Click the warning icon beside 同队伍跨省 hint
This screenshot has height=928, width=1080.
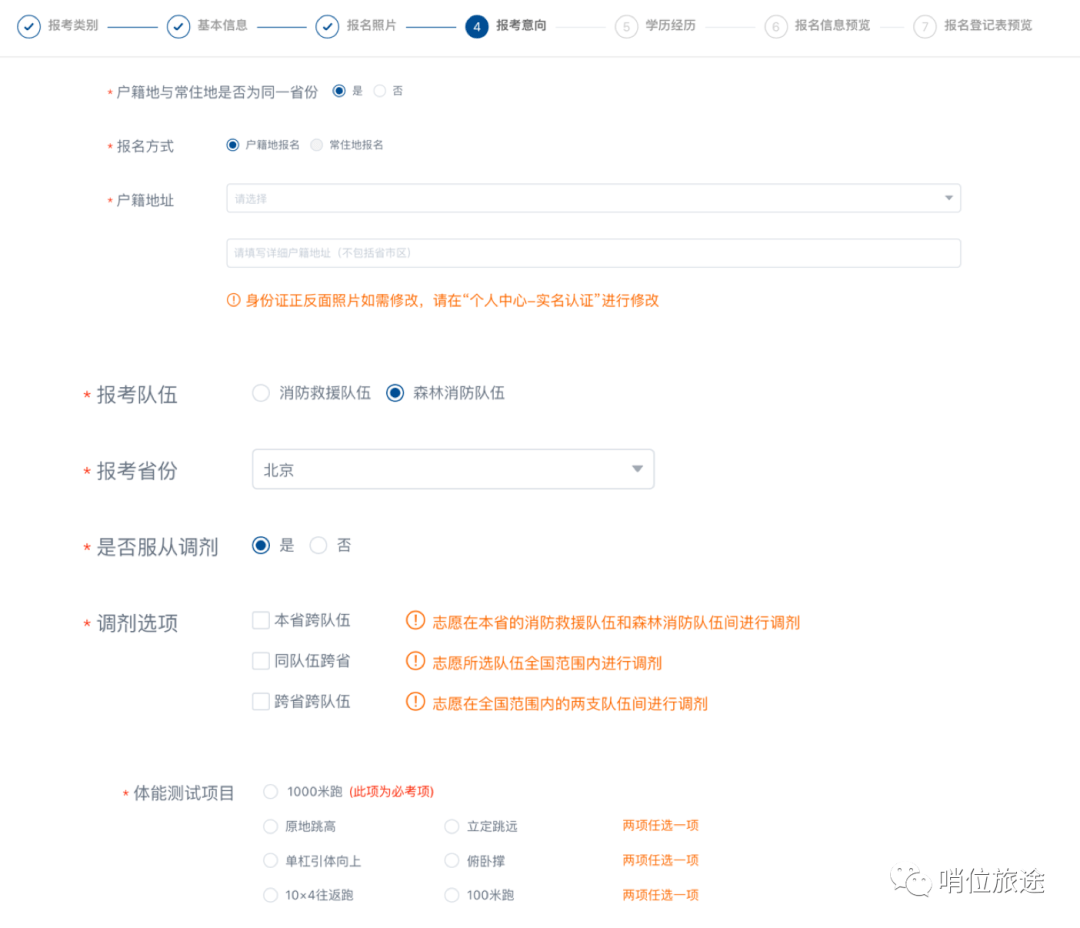(416, 662)
